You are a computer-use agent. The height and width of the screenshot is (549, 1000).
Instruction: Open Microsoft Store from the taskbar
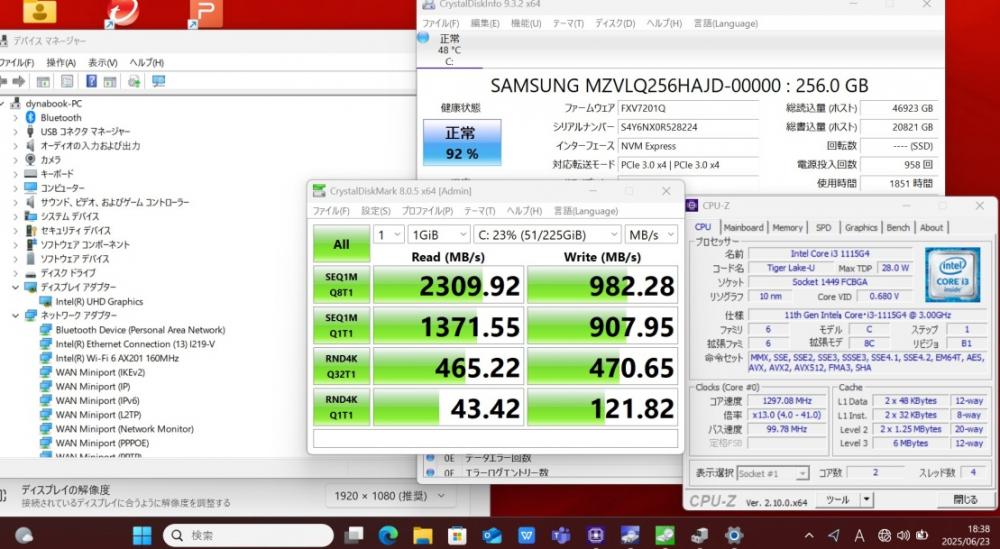pos(457,535)
